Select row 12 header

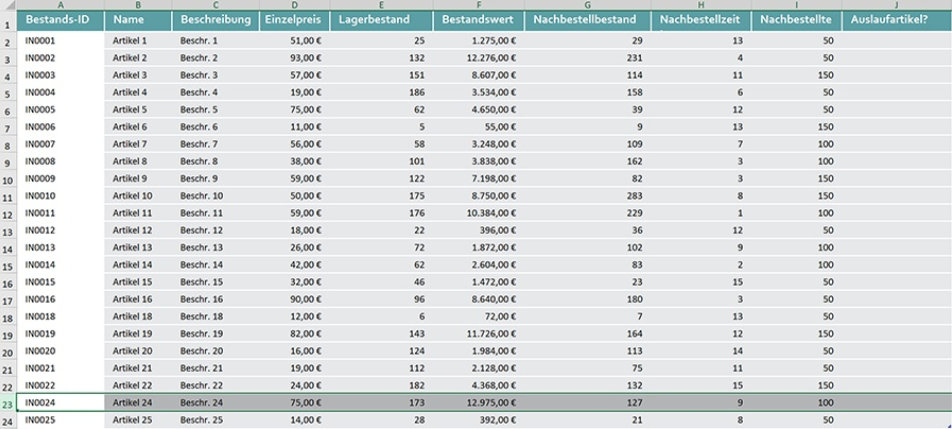8,215
